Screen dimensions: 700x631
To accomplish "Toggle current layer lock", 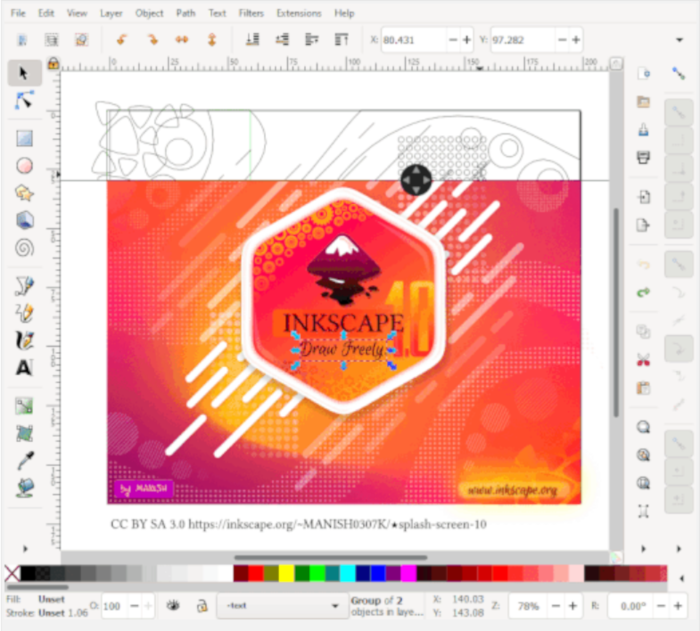I will click(202, 606).
